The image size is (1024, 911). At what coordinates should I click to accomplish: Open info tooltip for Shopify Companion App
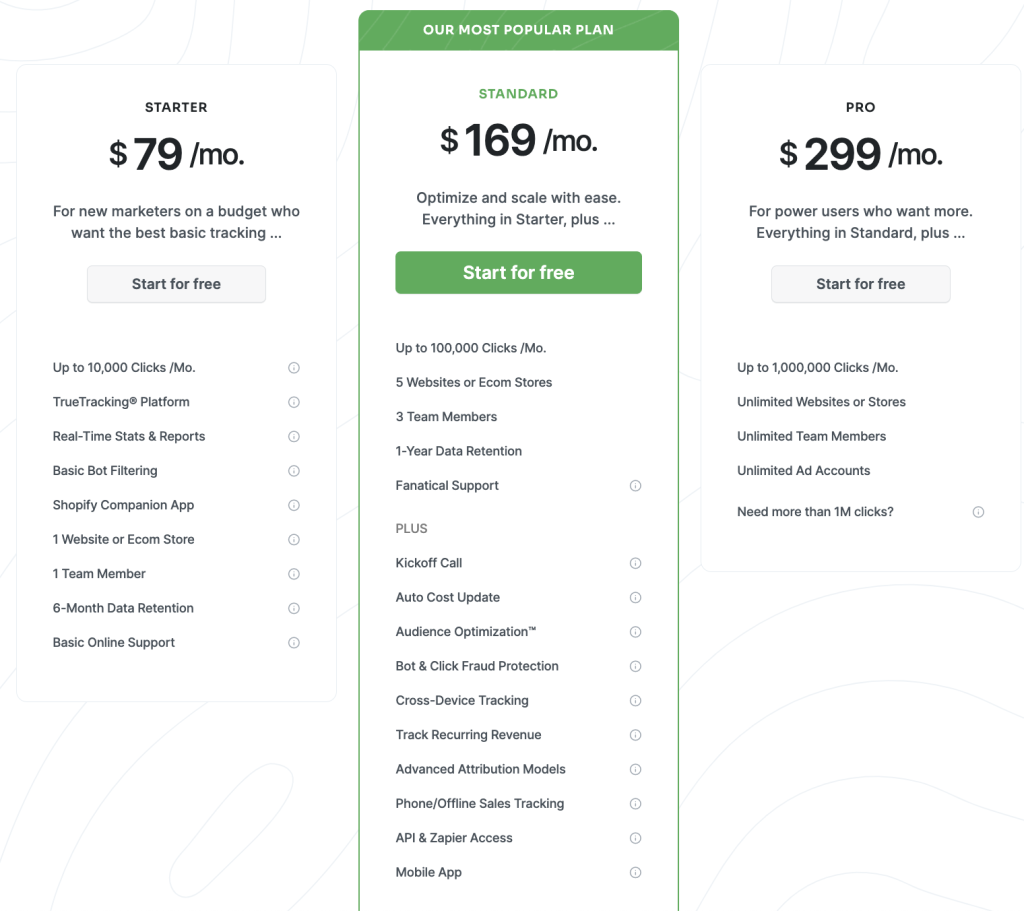tap(294, 505)
